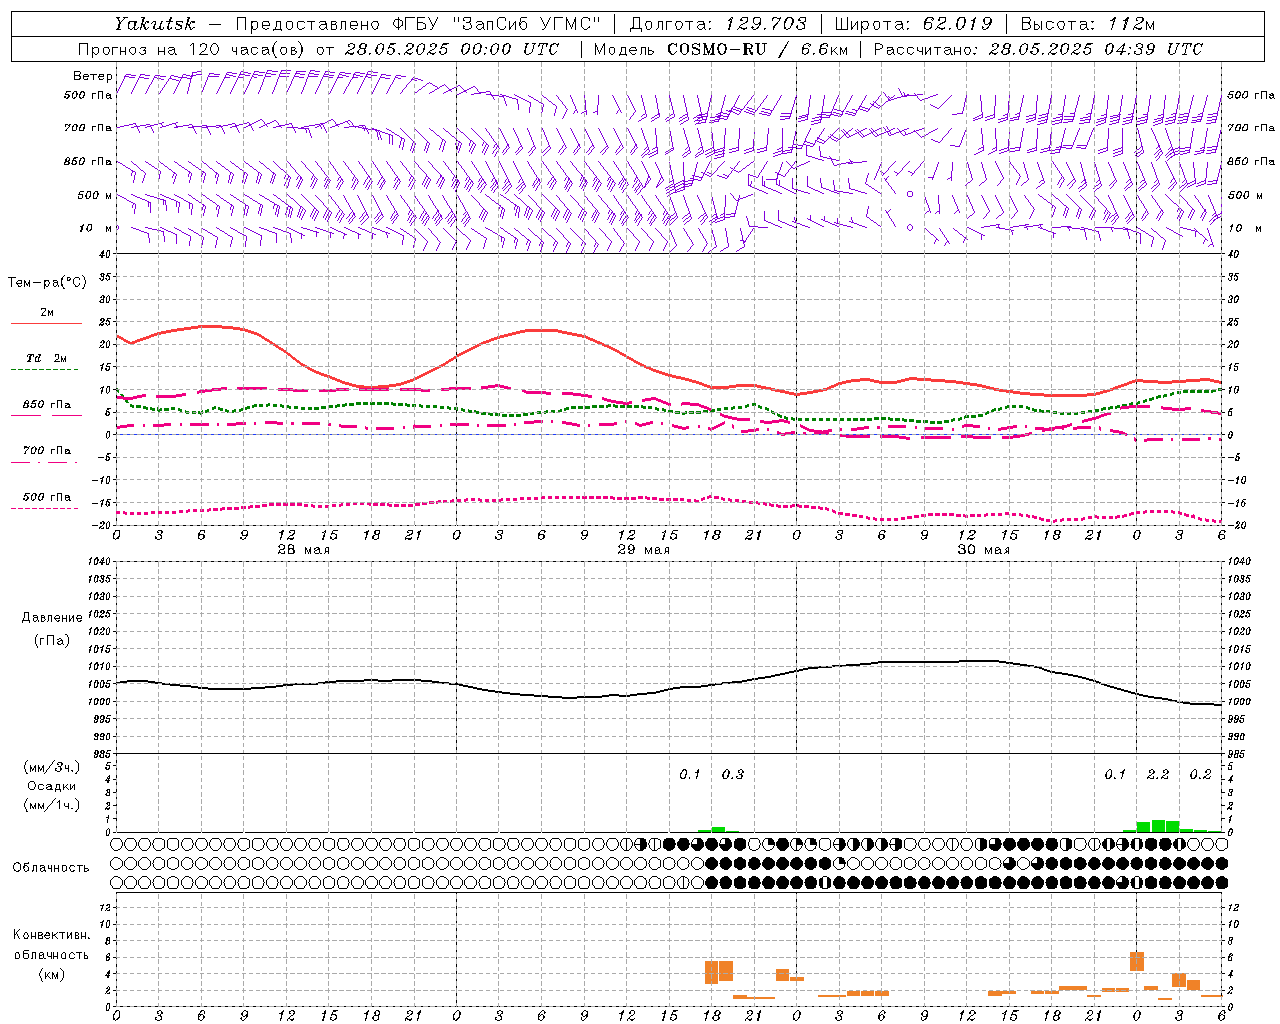Click the '(гПа)' unit under Давление

coord(52,640)
